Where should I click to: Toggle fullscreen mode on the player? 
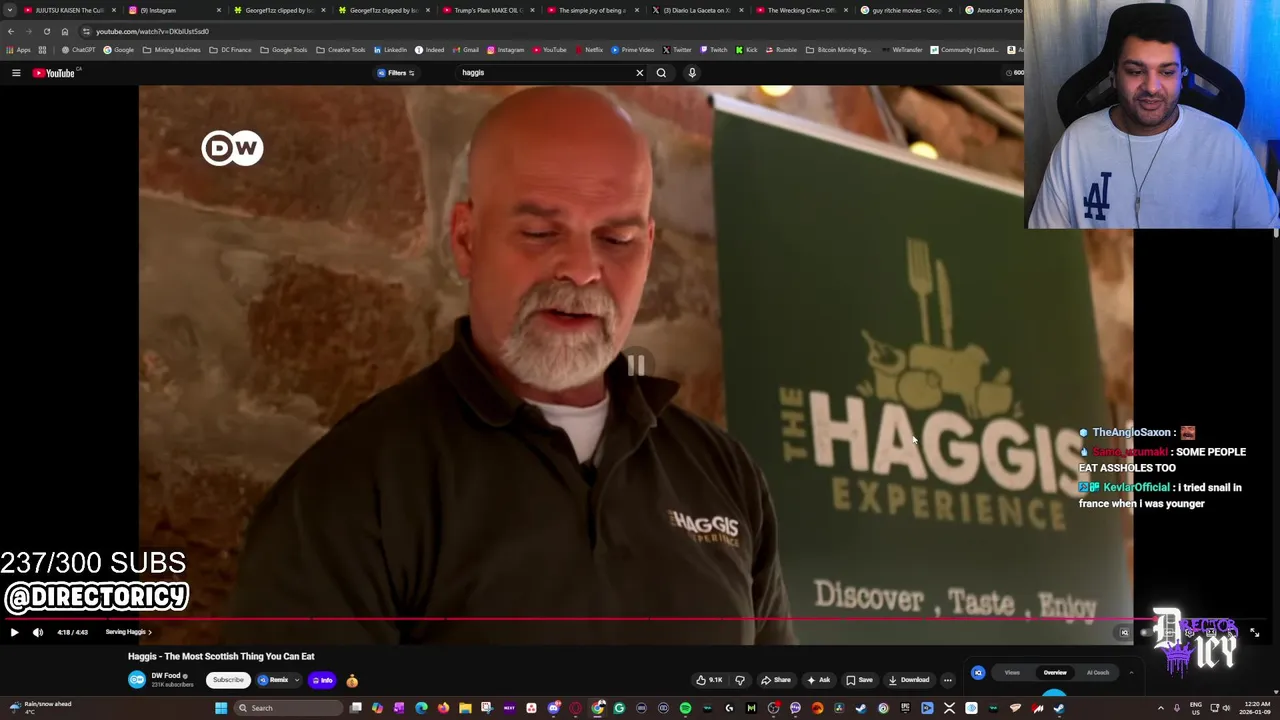[x=1254, y=632]
